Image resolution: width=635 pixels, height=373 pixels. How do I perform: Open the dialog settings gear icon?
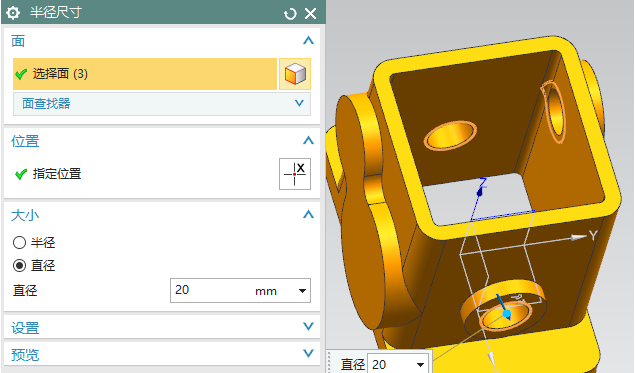tap(13, 13)
